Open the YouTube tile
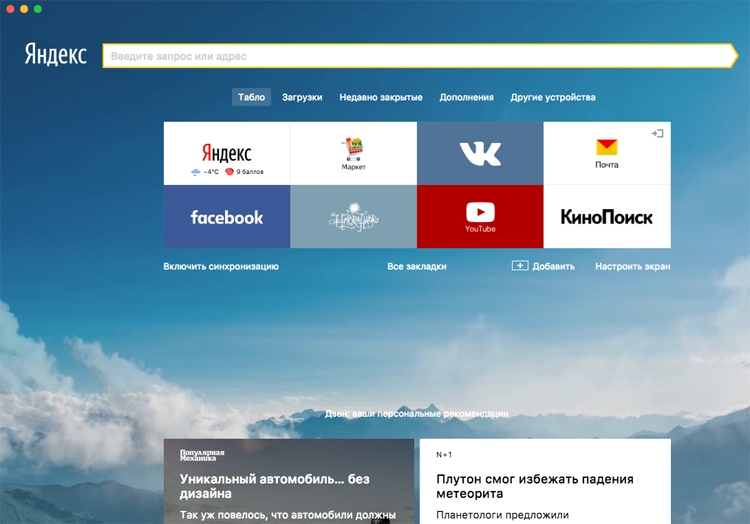Viewport: 750px width, 524px height. (x=480, y=217)
